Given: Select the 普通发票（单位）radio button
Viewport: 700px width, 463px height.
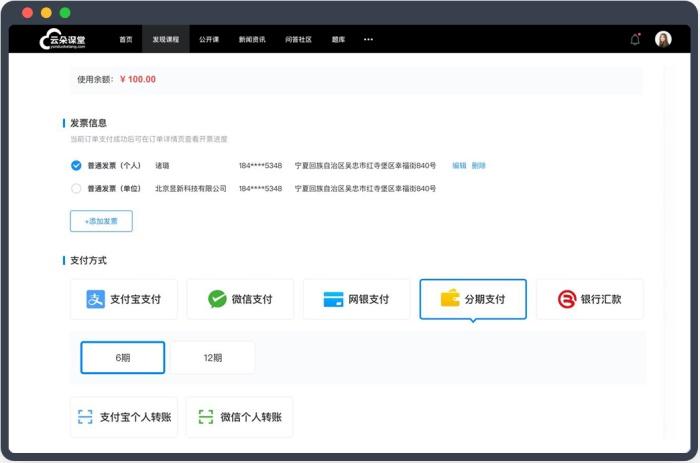Looking at the screenshot, I should click(76, 188).
